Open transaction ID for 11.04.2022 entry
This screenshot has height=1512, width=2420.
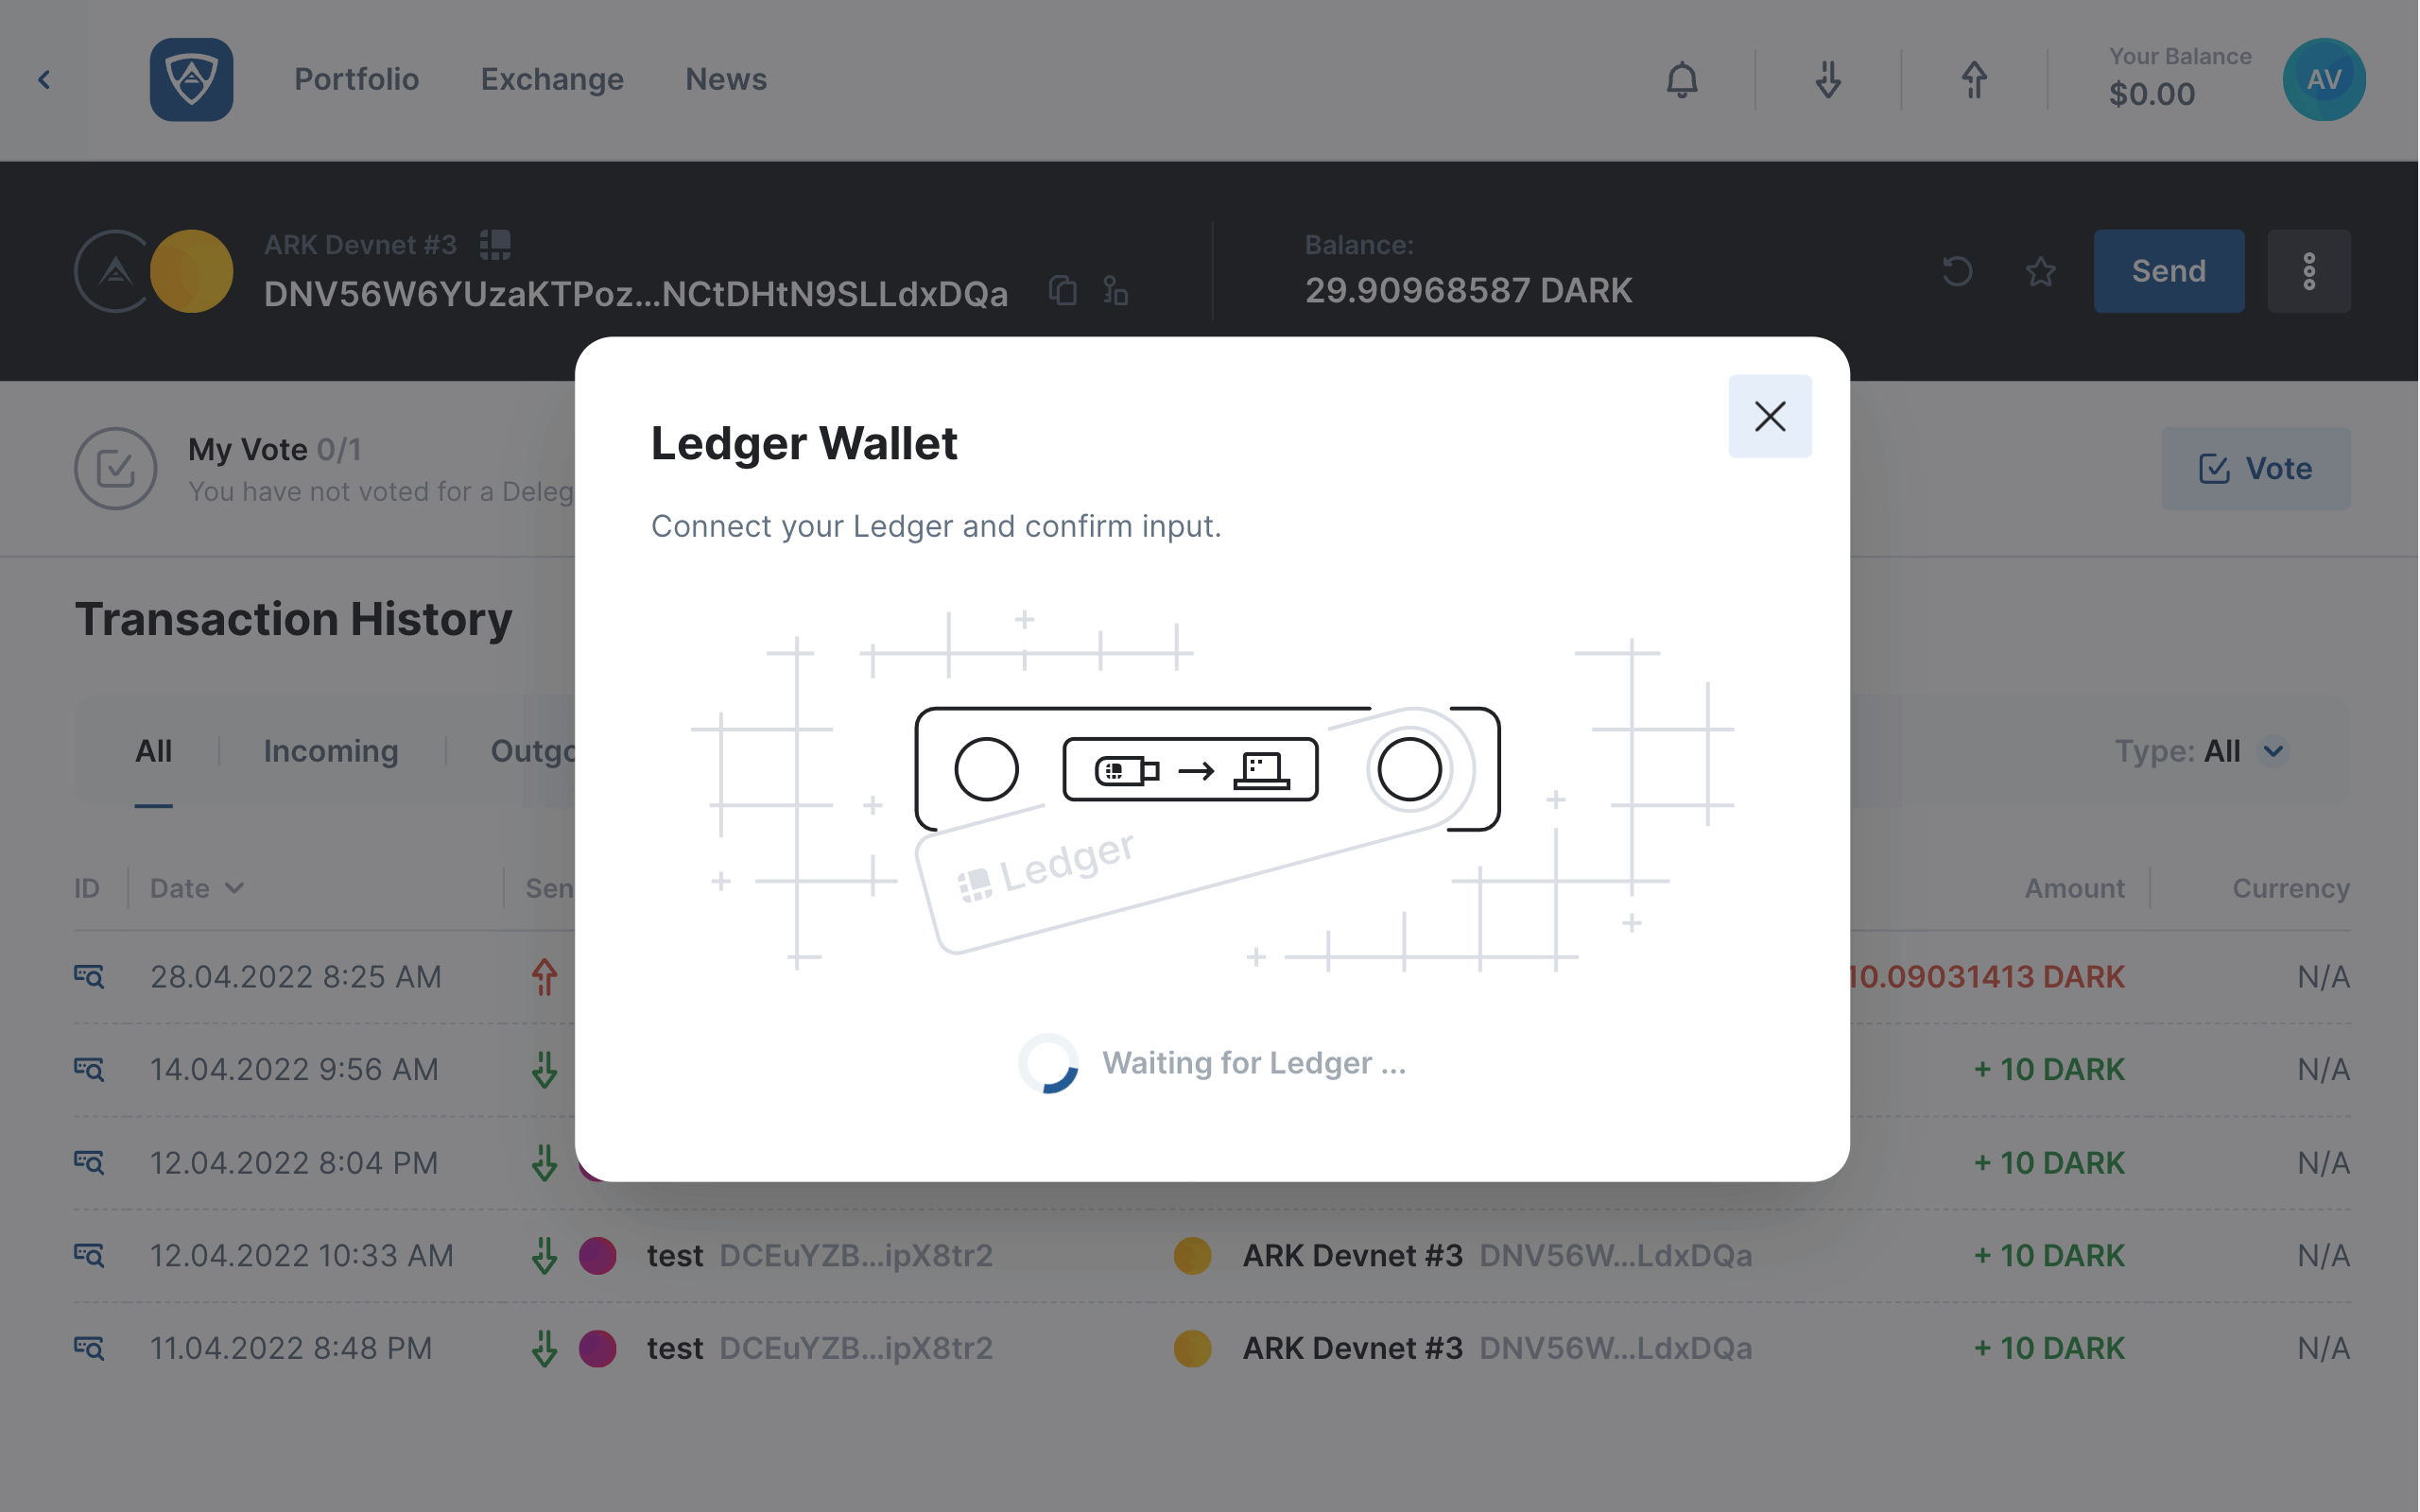[89, 1347]
